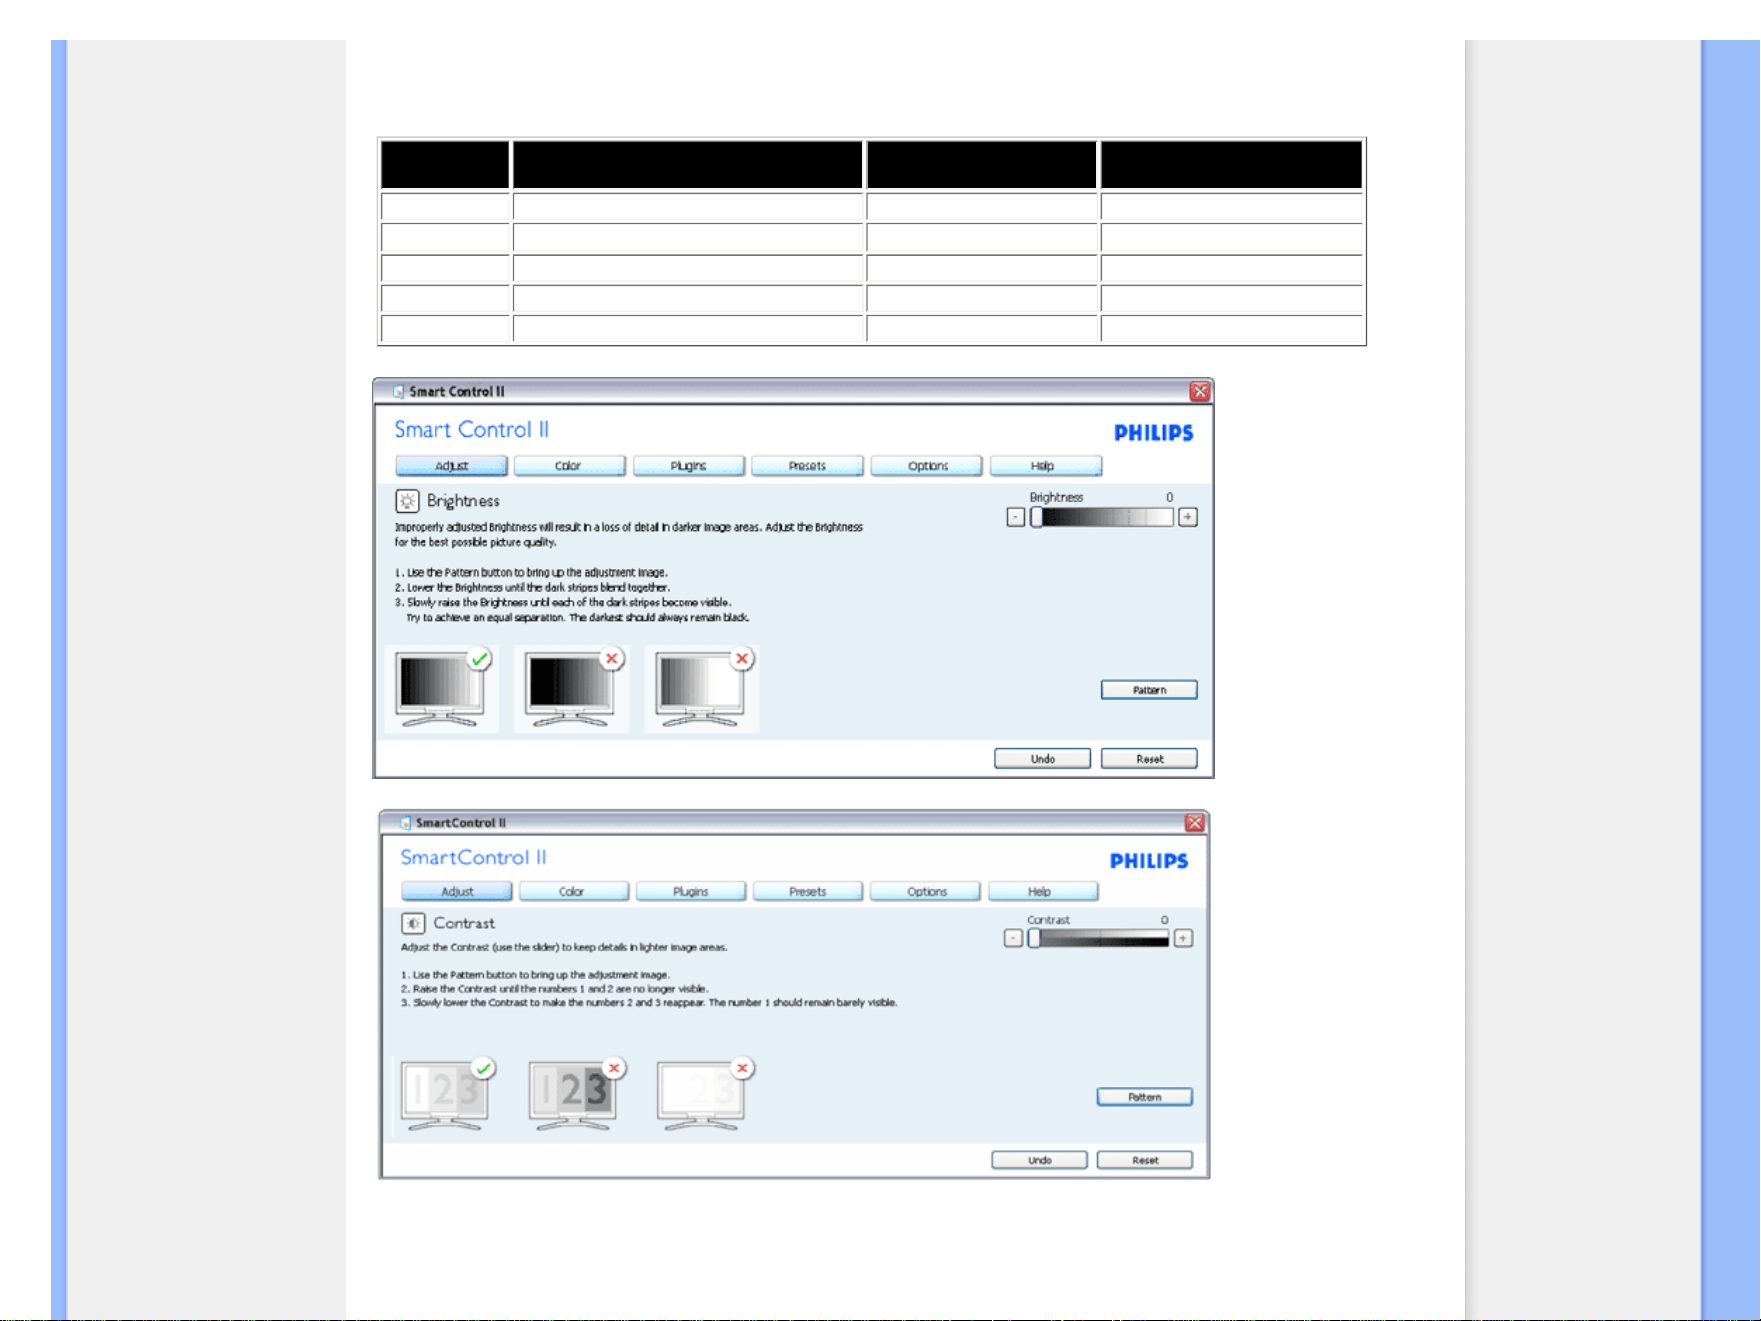Open the Options tab in the Brightness window
Screen dimensions: 1761x1321
927,466
